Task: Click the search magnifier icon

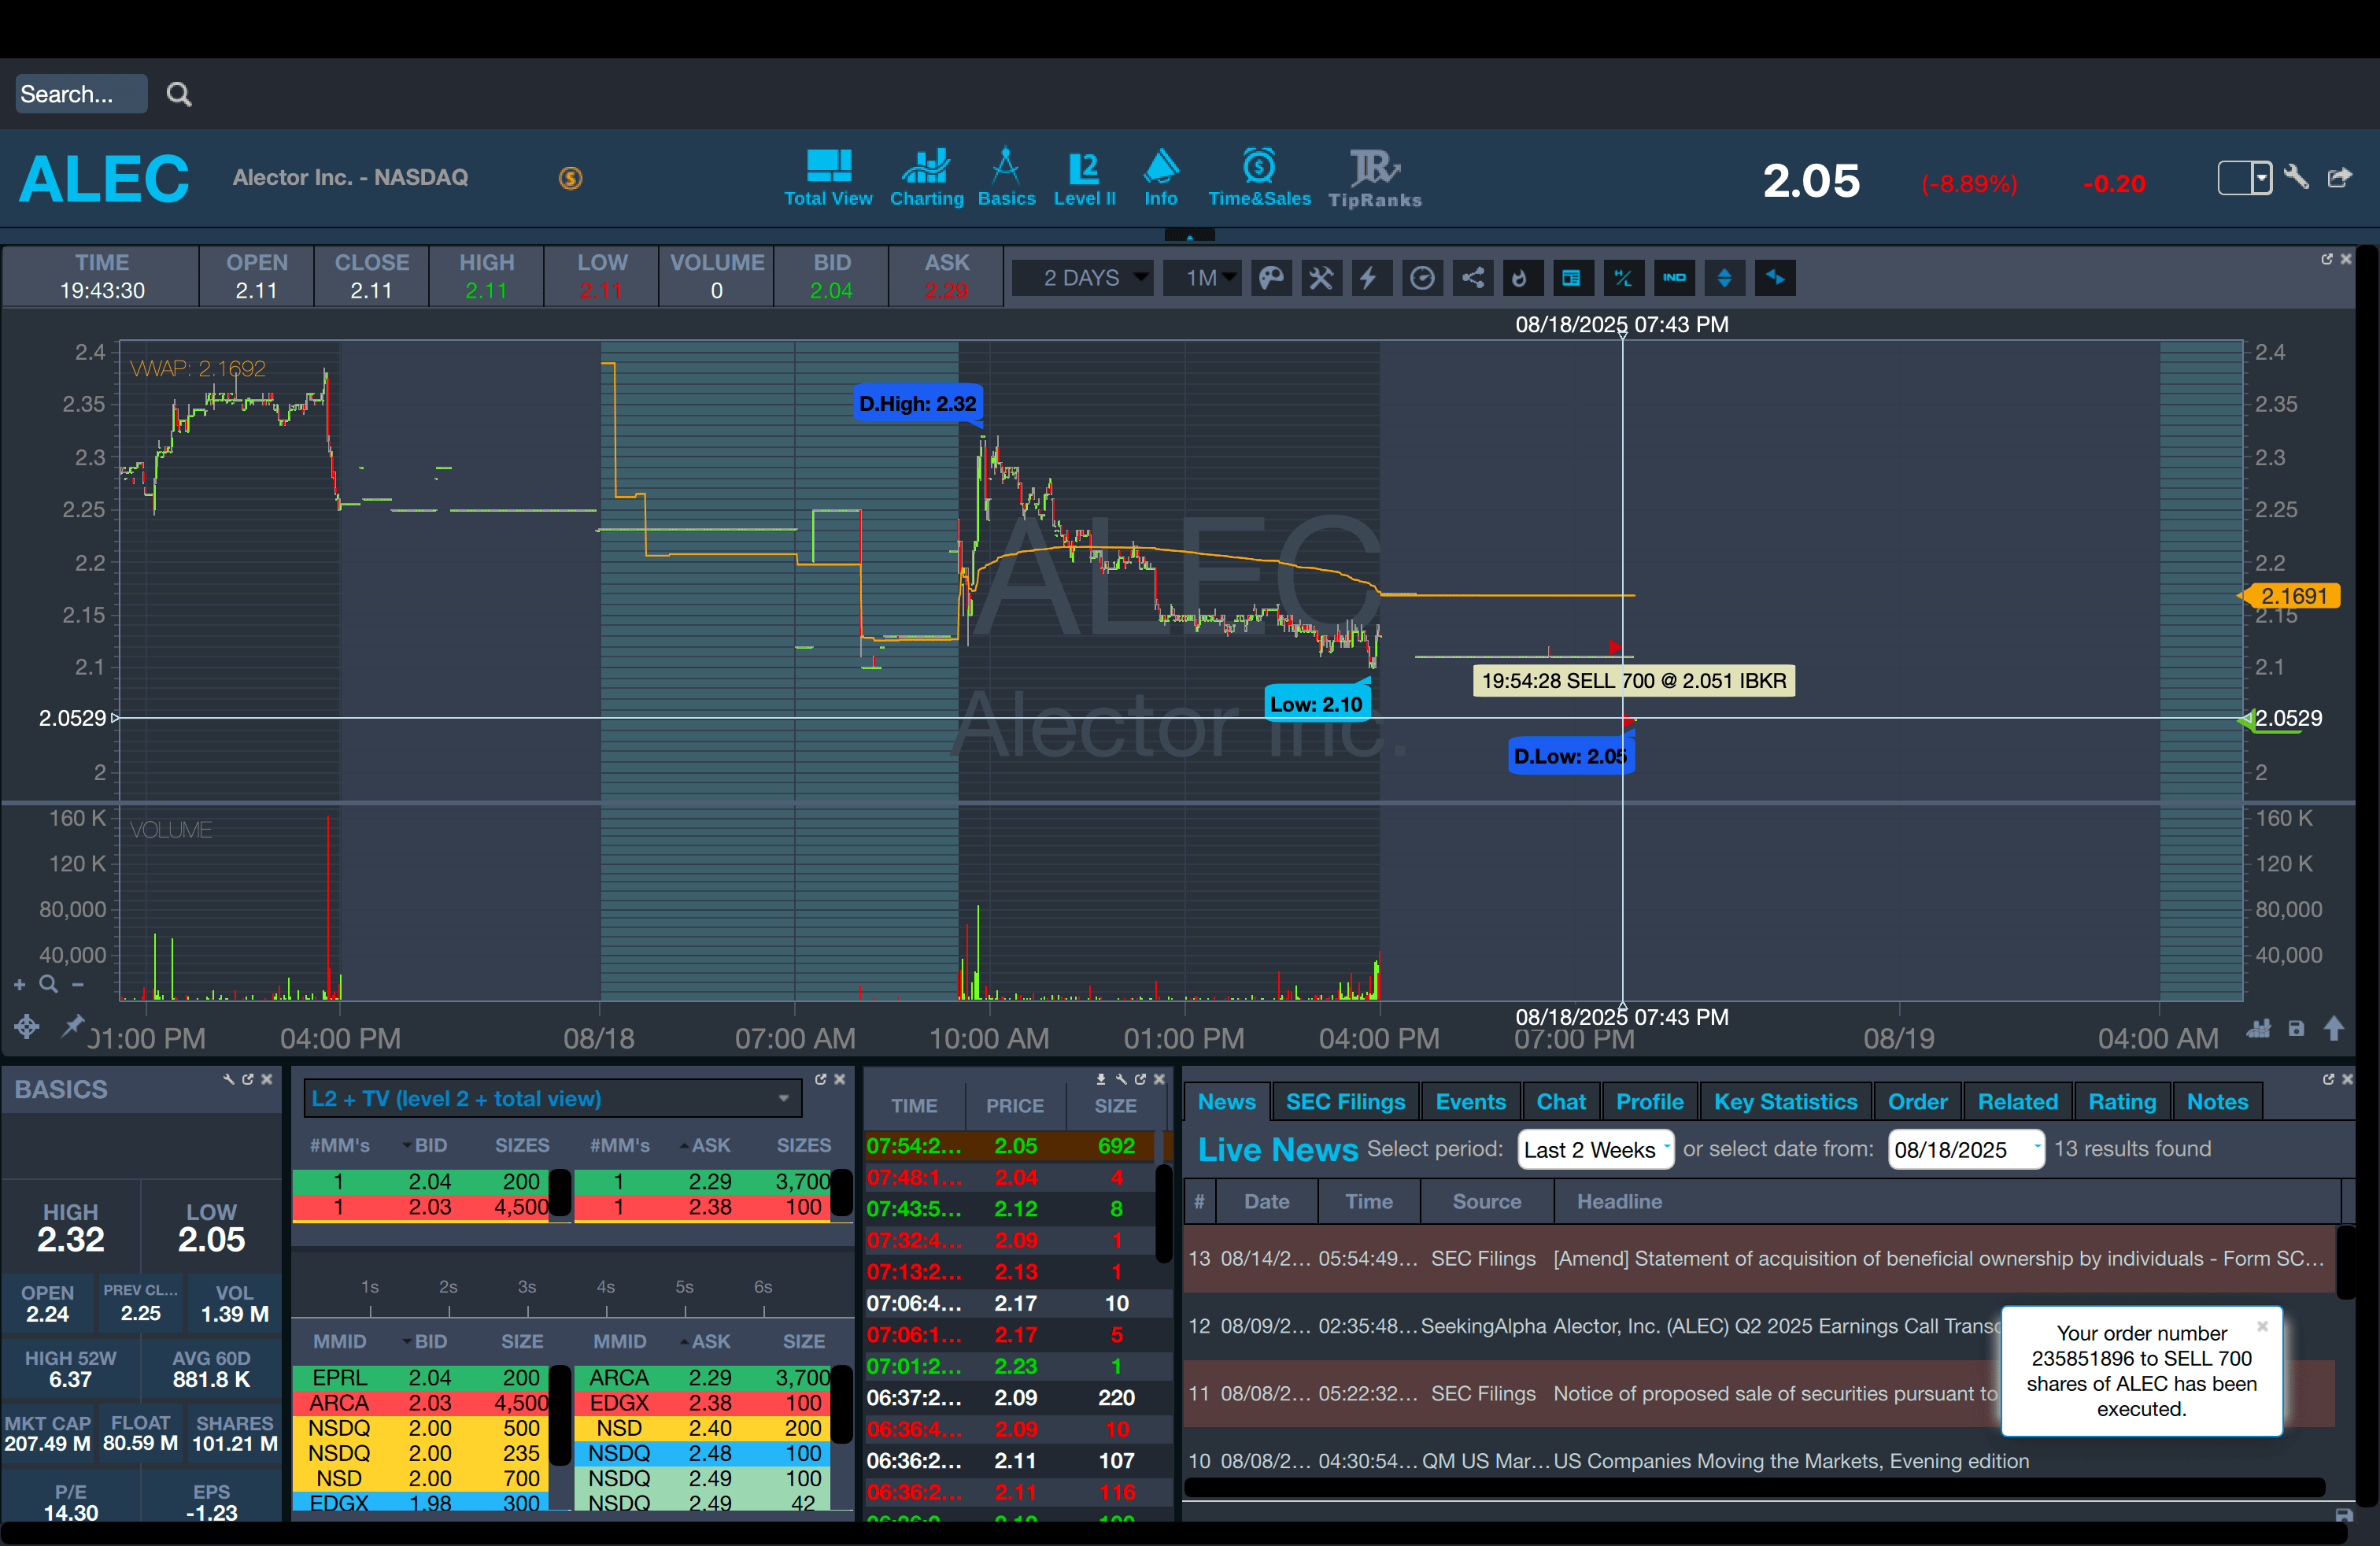Action: 179,94
